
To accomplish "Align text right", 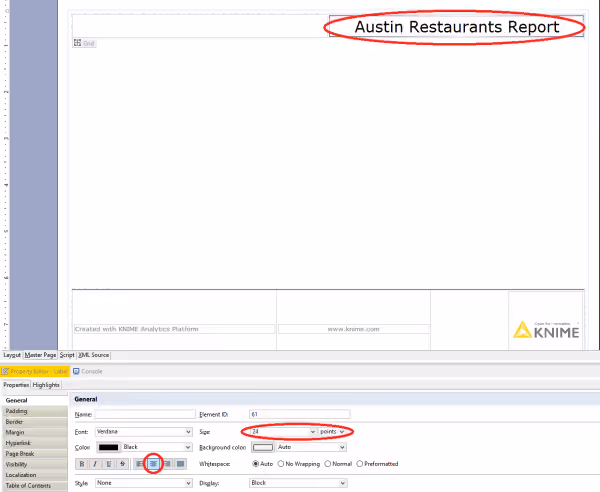I will click(x=167, y=464).
